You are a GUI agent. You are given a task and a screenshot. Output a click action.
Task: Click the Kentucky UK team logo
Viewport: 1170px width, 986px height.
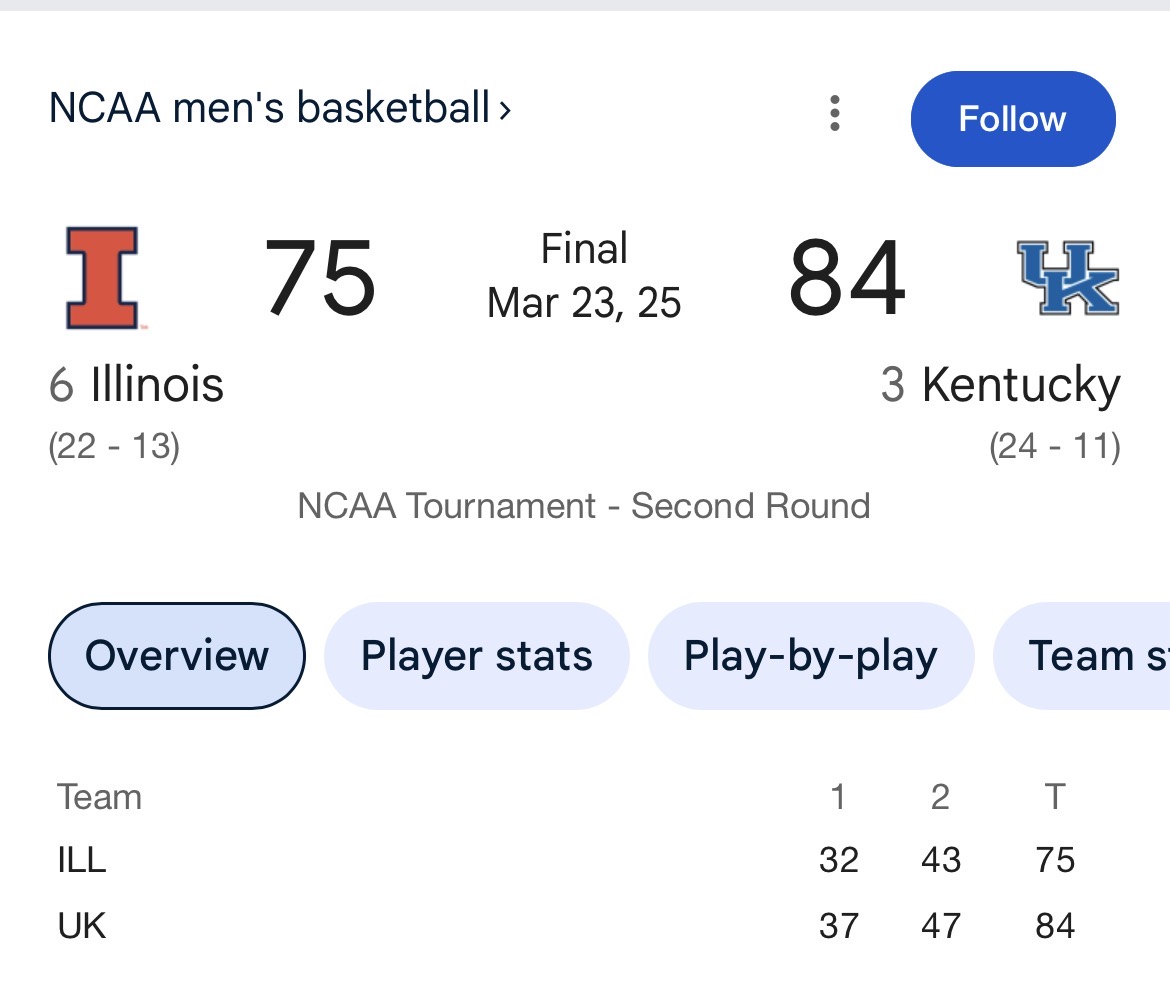point(1068,278)
